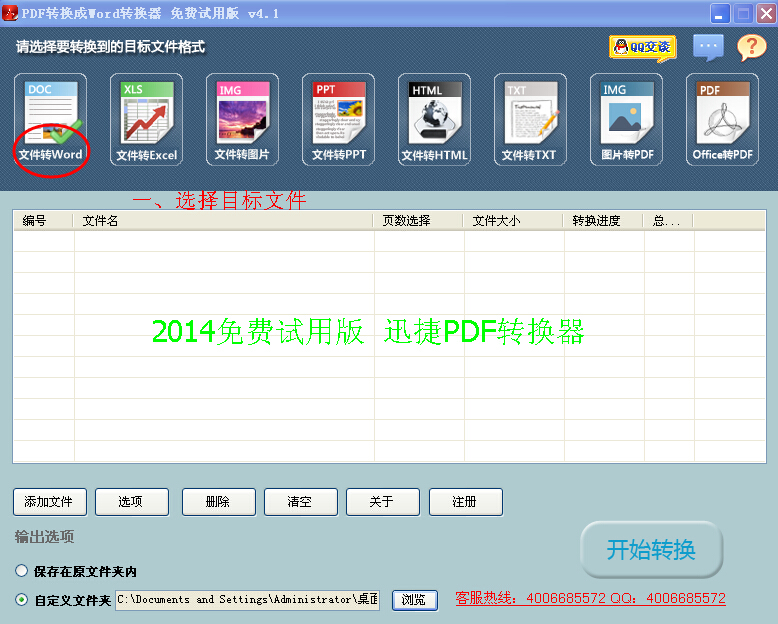Click the 清空 button to clear the list

(x=301, y=502)
